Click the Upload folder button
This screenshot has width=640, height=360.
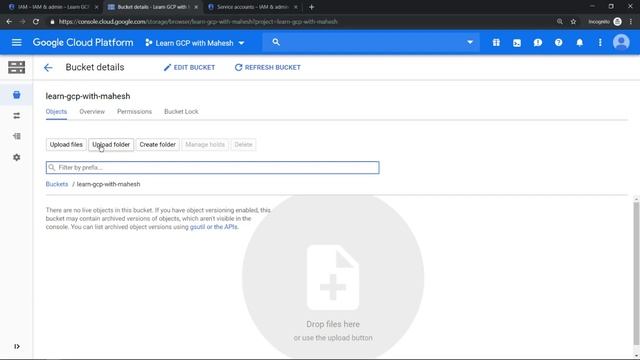coord(111,144)
